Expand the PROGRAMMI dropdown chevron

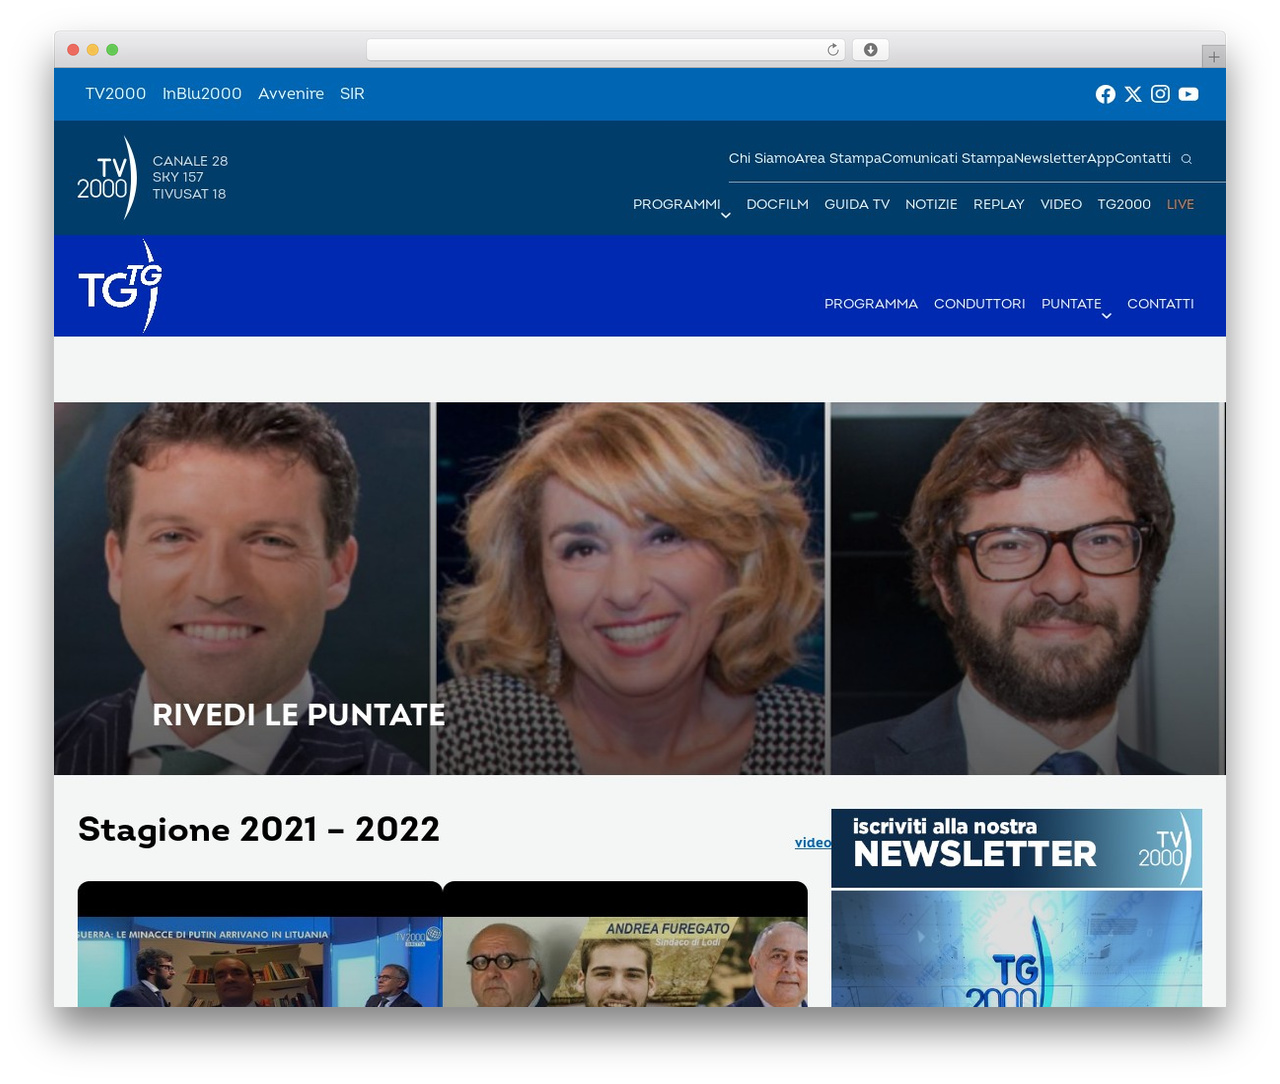pos(726,215)
